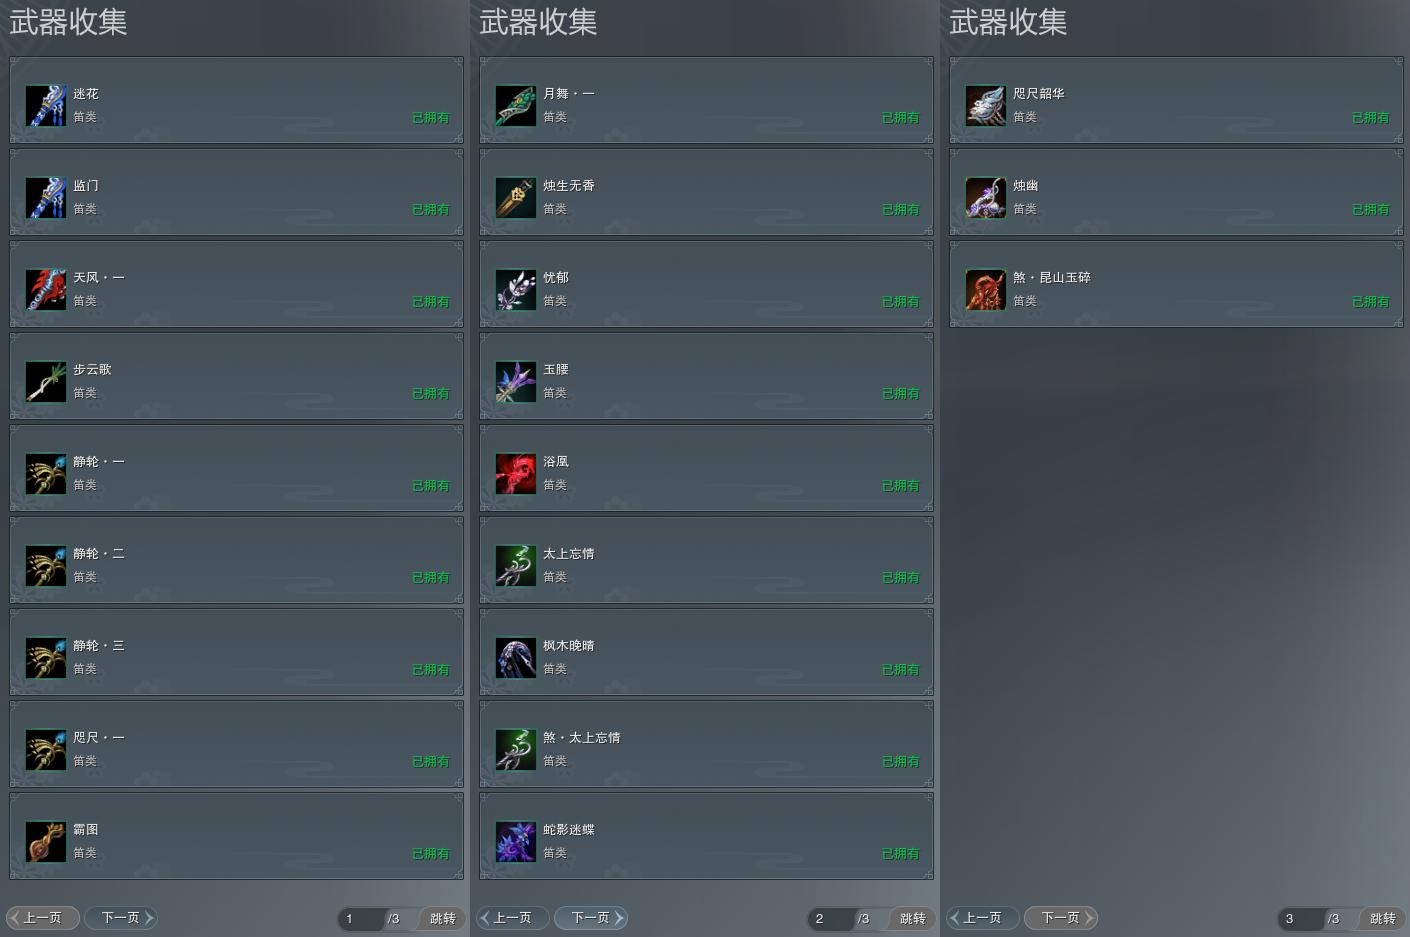The height and width of the screenshot is (937, 1410).
Task: Click the 步云歌 flute icon
Action: (46, 381)
